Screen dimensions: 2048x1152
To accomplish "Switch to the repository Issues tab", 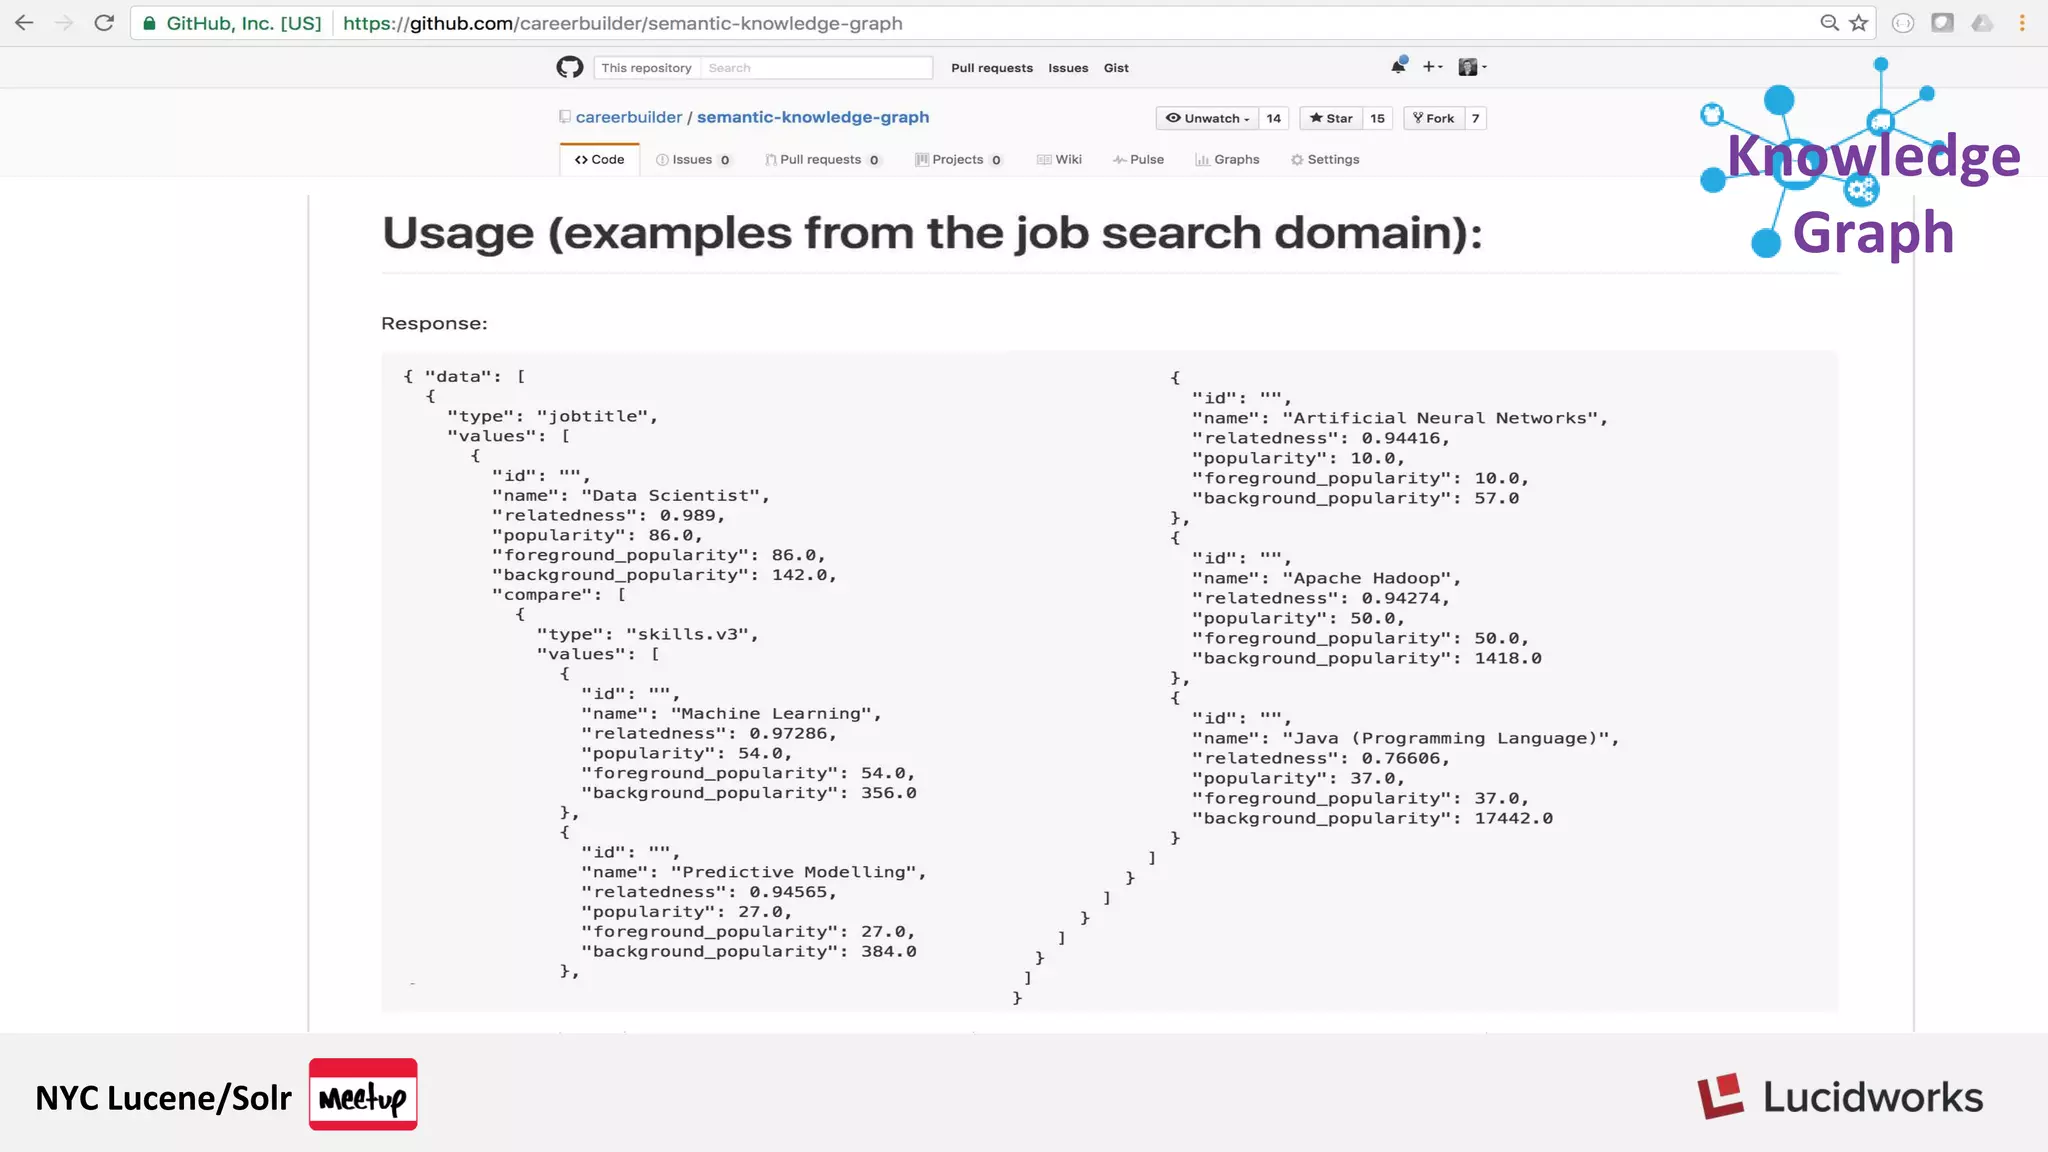I will pyautogui.click(x=693, y=159).
